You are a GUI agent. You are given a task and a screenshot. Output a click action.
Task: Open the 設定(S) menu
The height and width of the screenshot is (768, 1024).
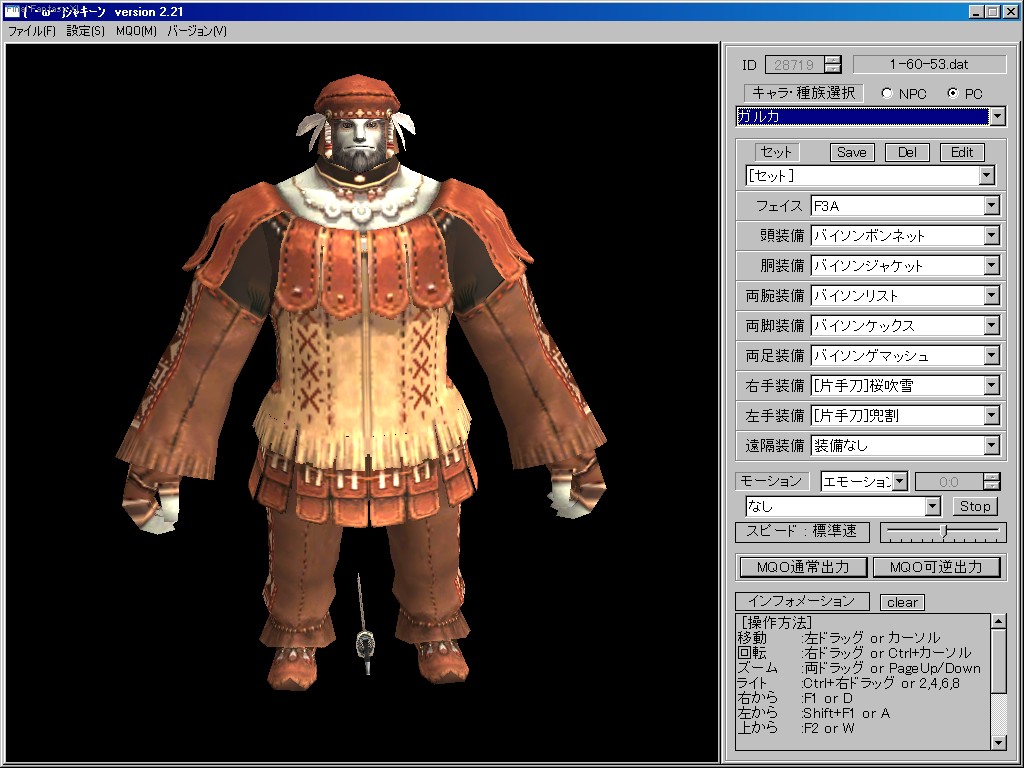[x=86, y=31]
